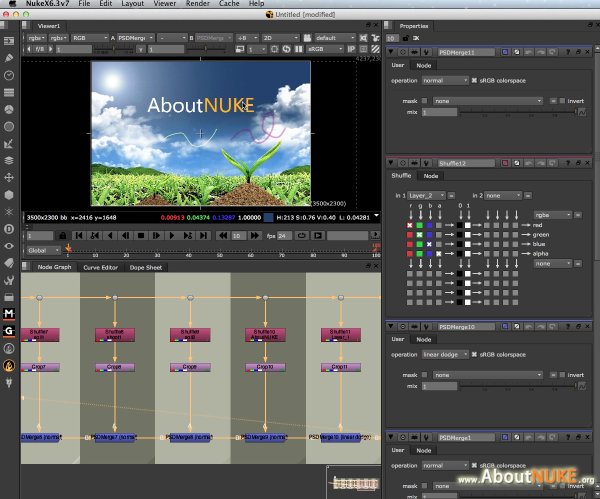Open the viewer sRGB LUT dropdown
The width and height of the screenshot is (600, 499).
click(325, 49)
